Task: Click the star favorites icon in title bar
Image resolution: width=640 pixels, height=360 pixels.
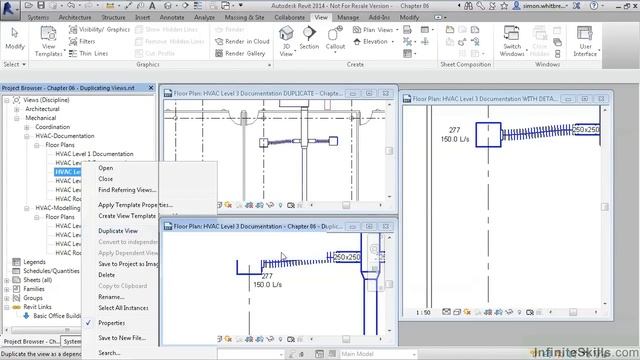Action: tap(504, 6)
